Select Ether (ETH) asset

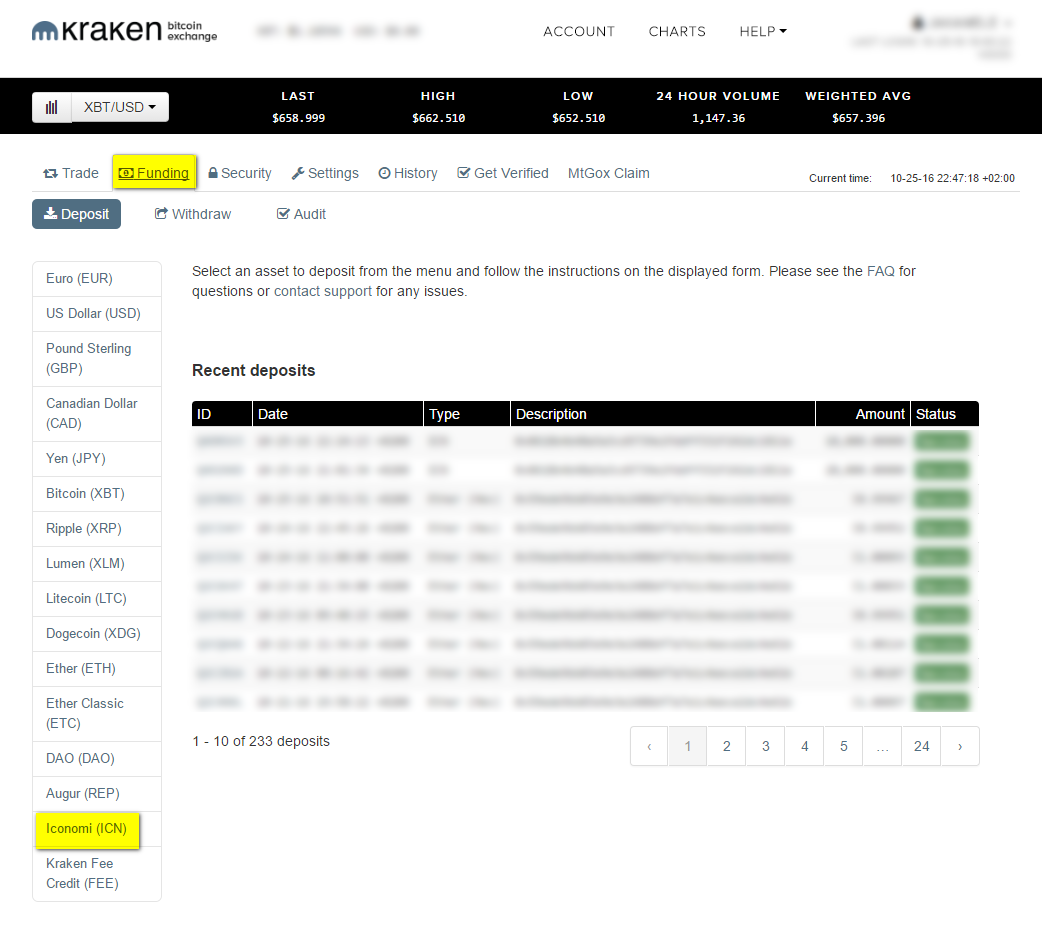pos(97,669)
